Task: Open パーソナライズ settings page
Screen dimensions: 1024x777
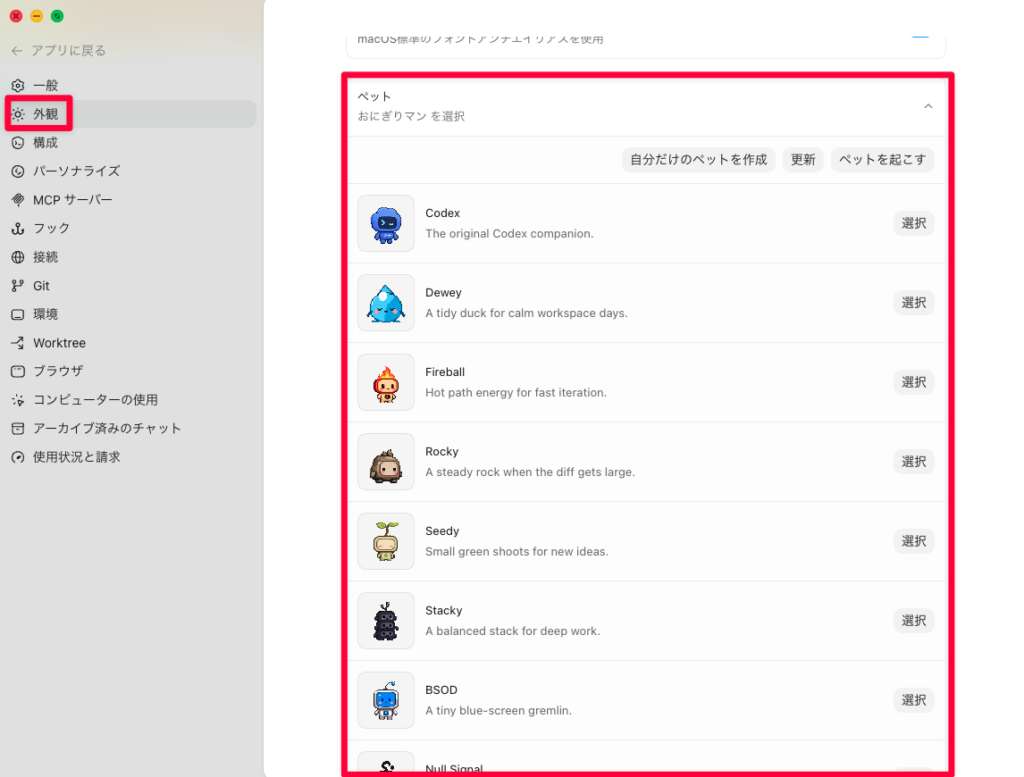Action: (131, 171)
